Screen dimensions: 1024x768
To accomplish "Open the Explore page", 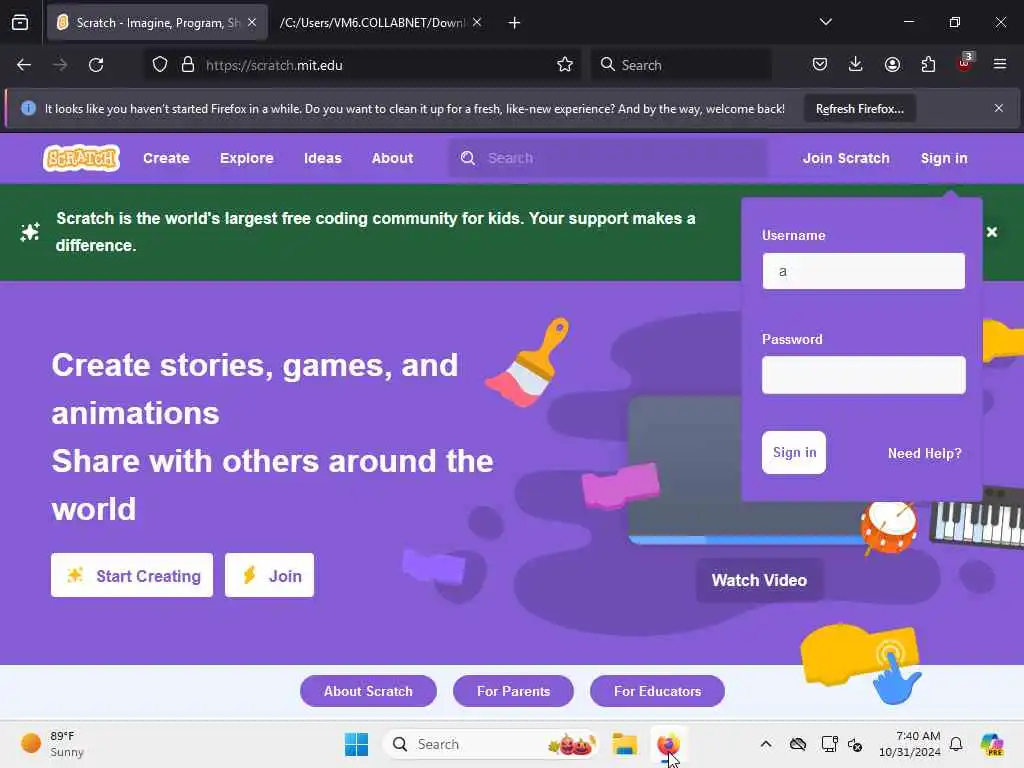I will 247,158.
